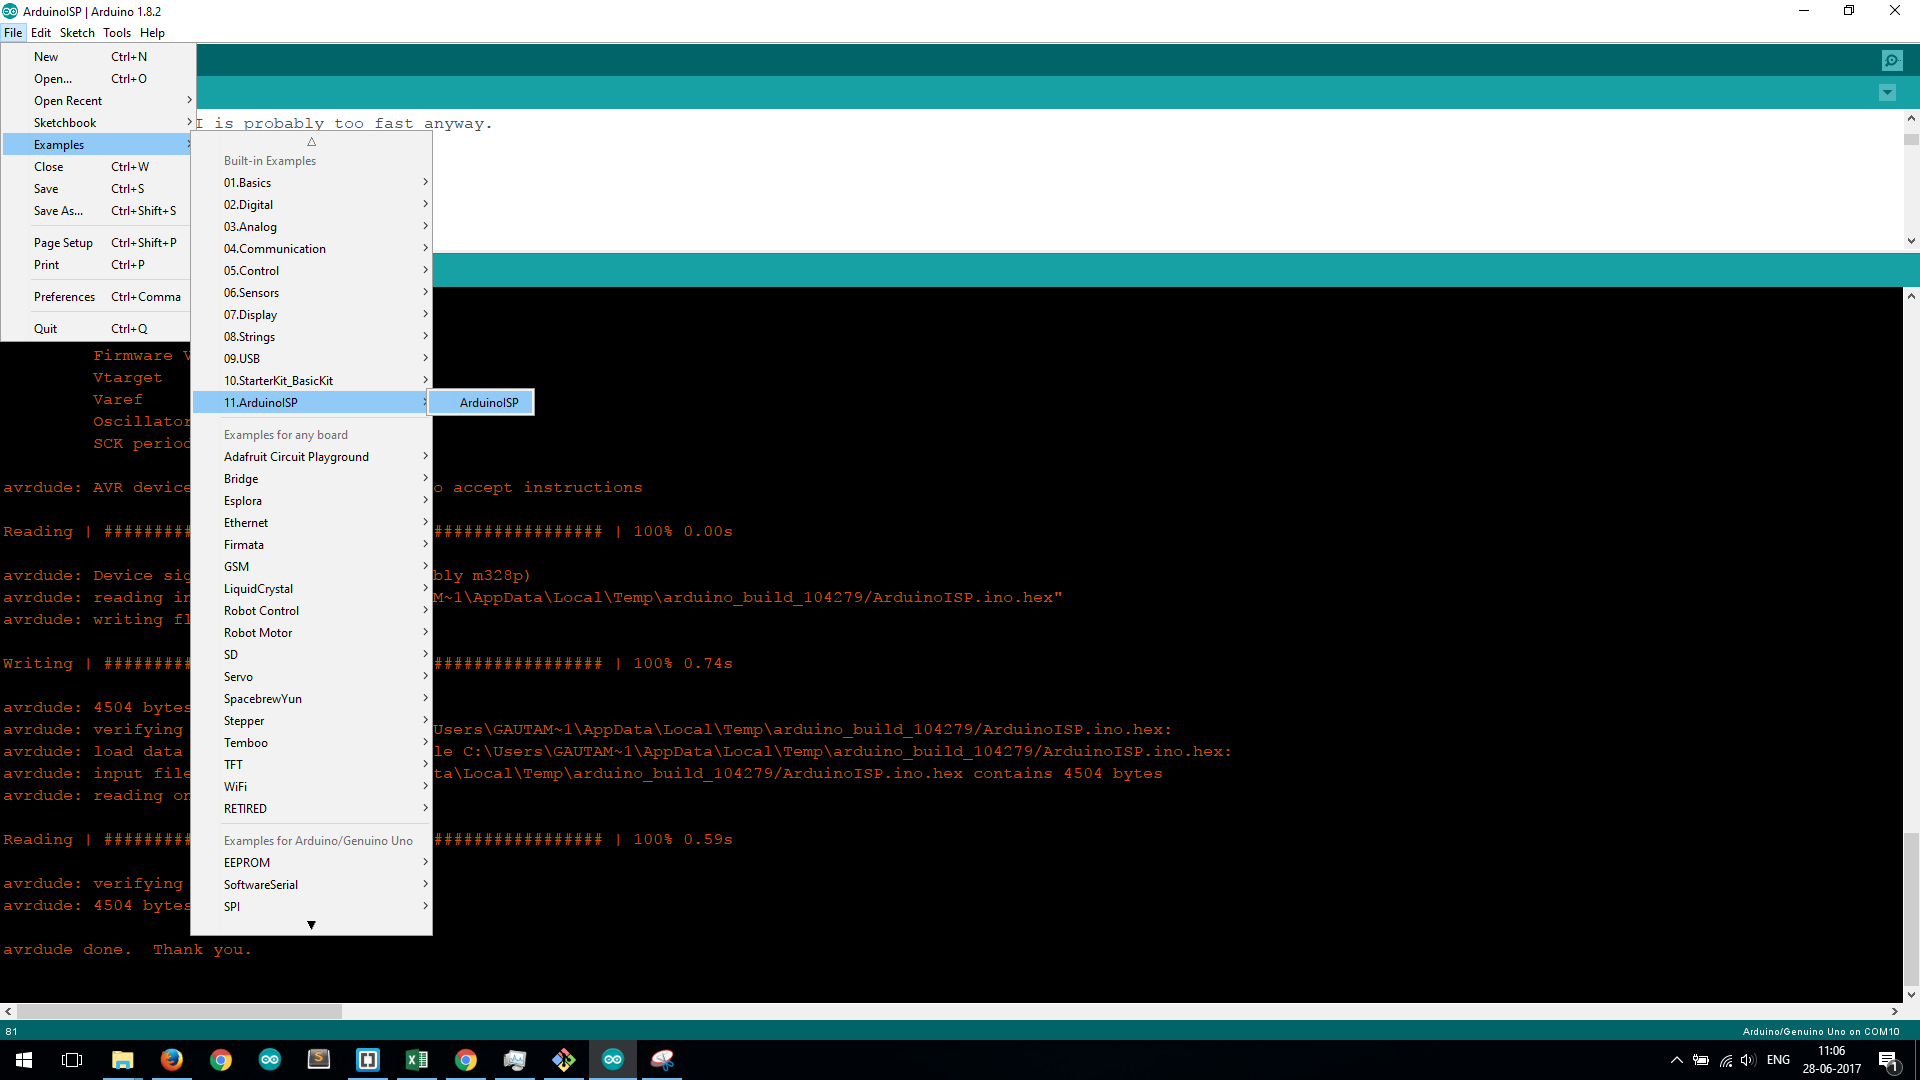Viewport: 1920px width, 1080px height.
Task: Expand the Servo examples submenu
Action: tap(312, 677)
